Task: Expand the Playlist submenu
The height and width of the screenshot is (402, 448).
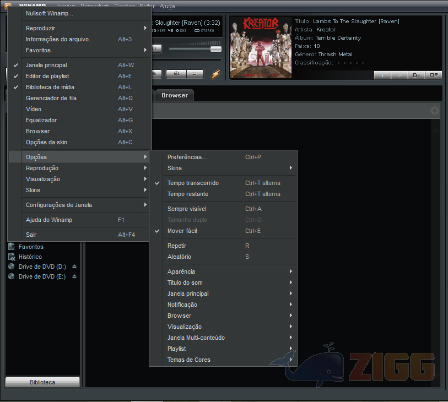Action: click(x=224, y=348)
